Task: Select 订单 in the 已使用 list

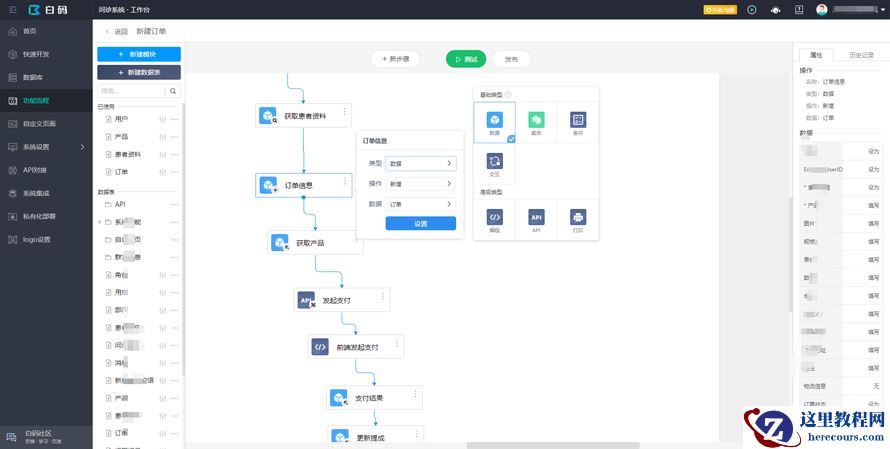Action: (121, 172)
